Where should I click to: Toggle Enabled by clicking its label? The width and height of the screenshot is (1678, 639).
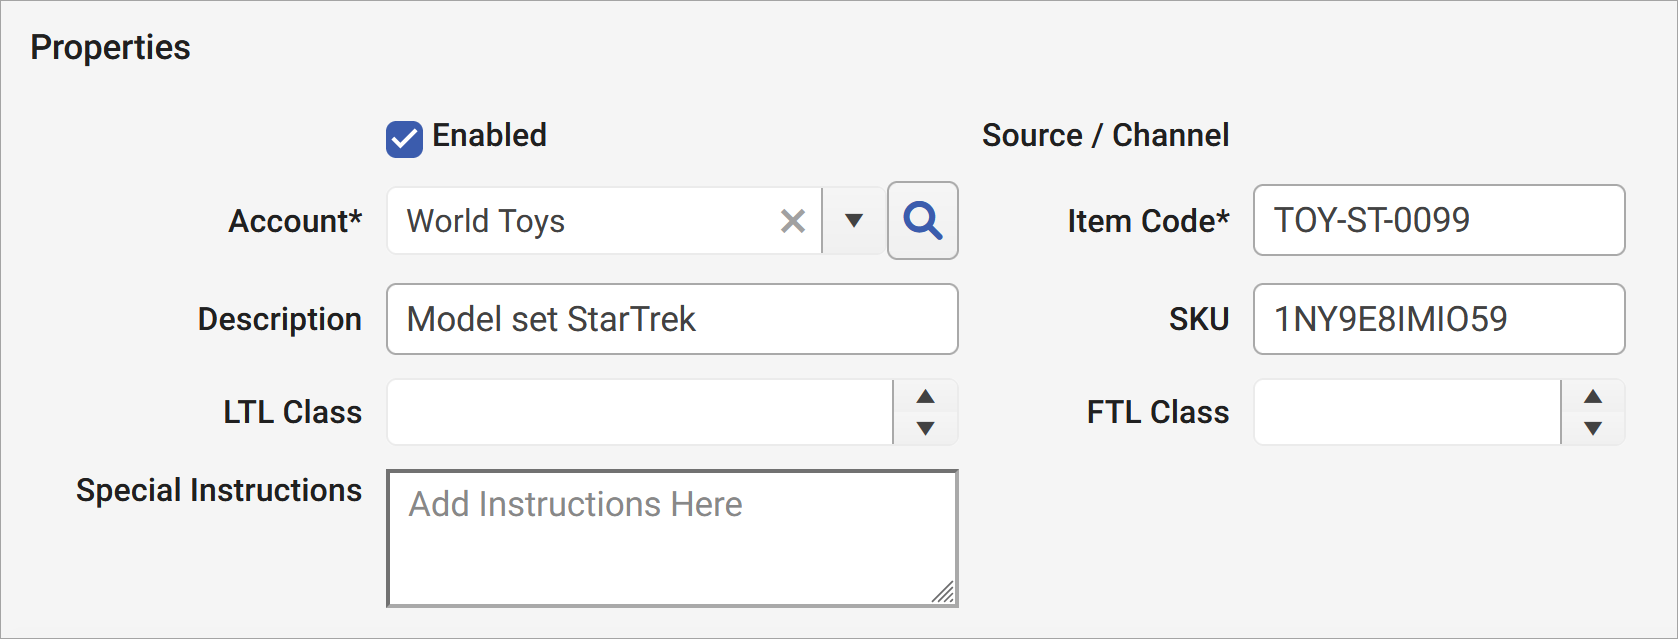pos(489,136)
